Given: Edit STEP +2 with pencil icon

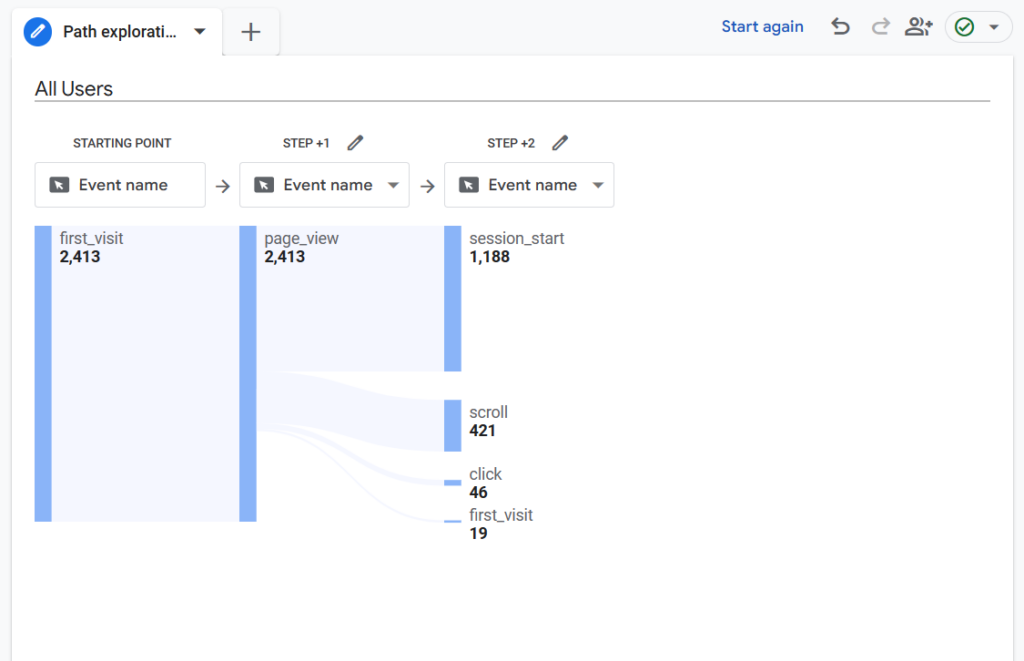Looking at the screenshot, I should tap(560, 143).
